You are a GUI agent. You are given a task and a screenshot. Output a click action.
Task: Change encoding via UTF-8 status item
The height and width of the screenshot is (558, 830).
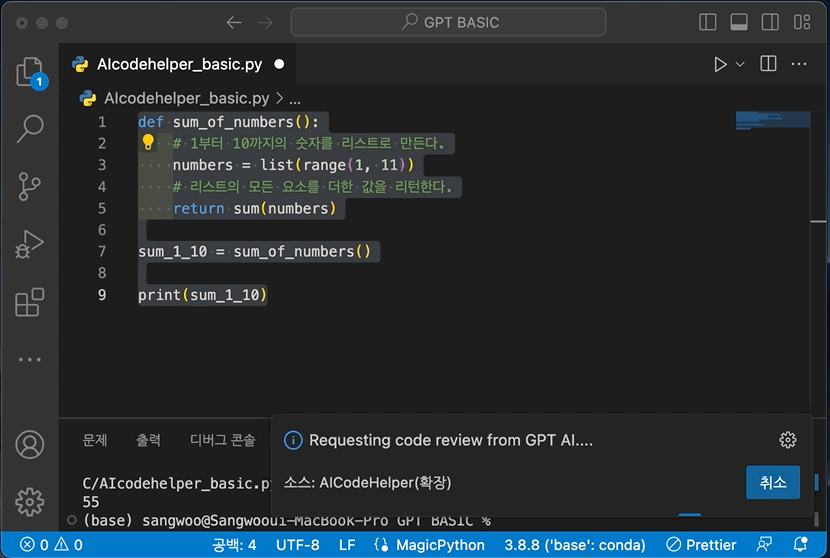click(x=297, y=545)
